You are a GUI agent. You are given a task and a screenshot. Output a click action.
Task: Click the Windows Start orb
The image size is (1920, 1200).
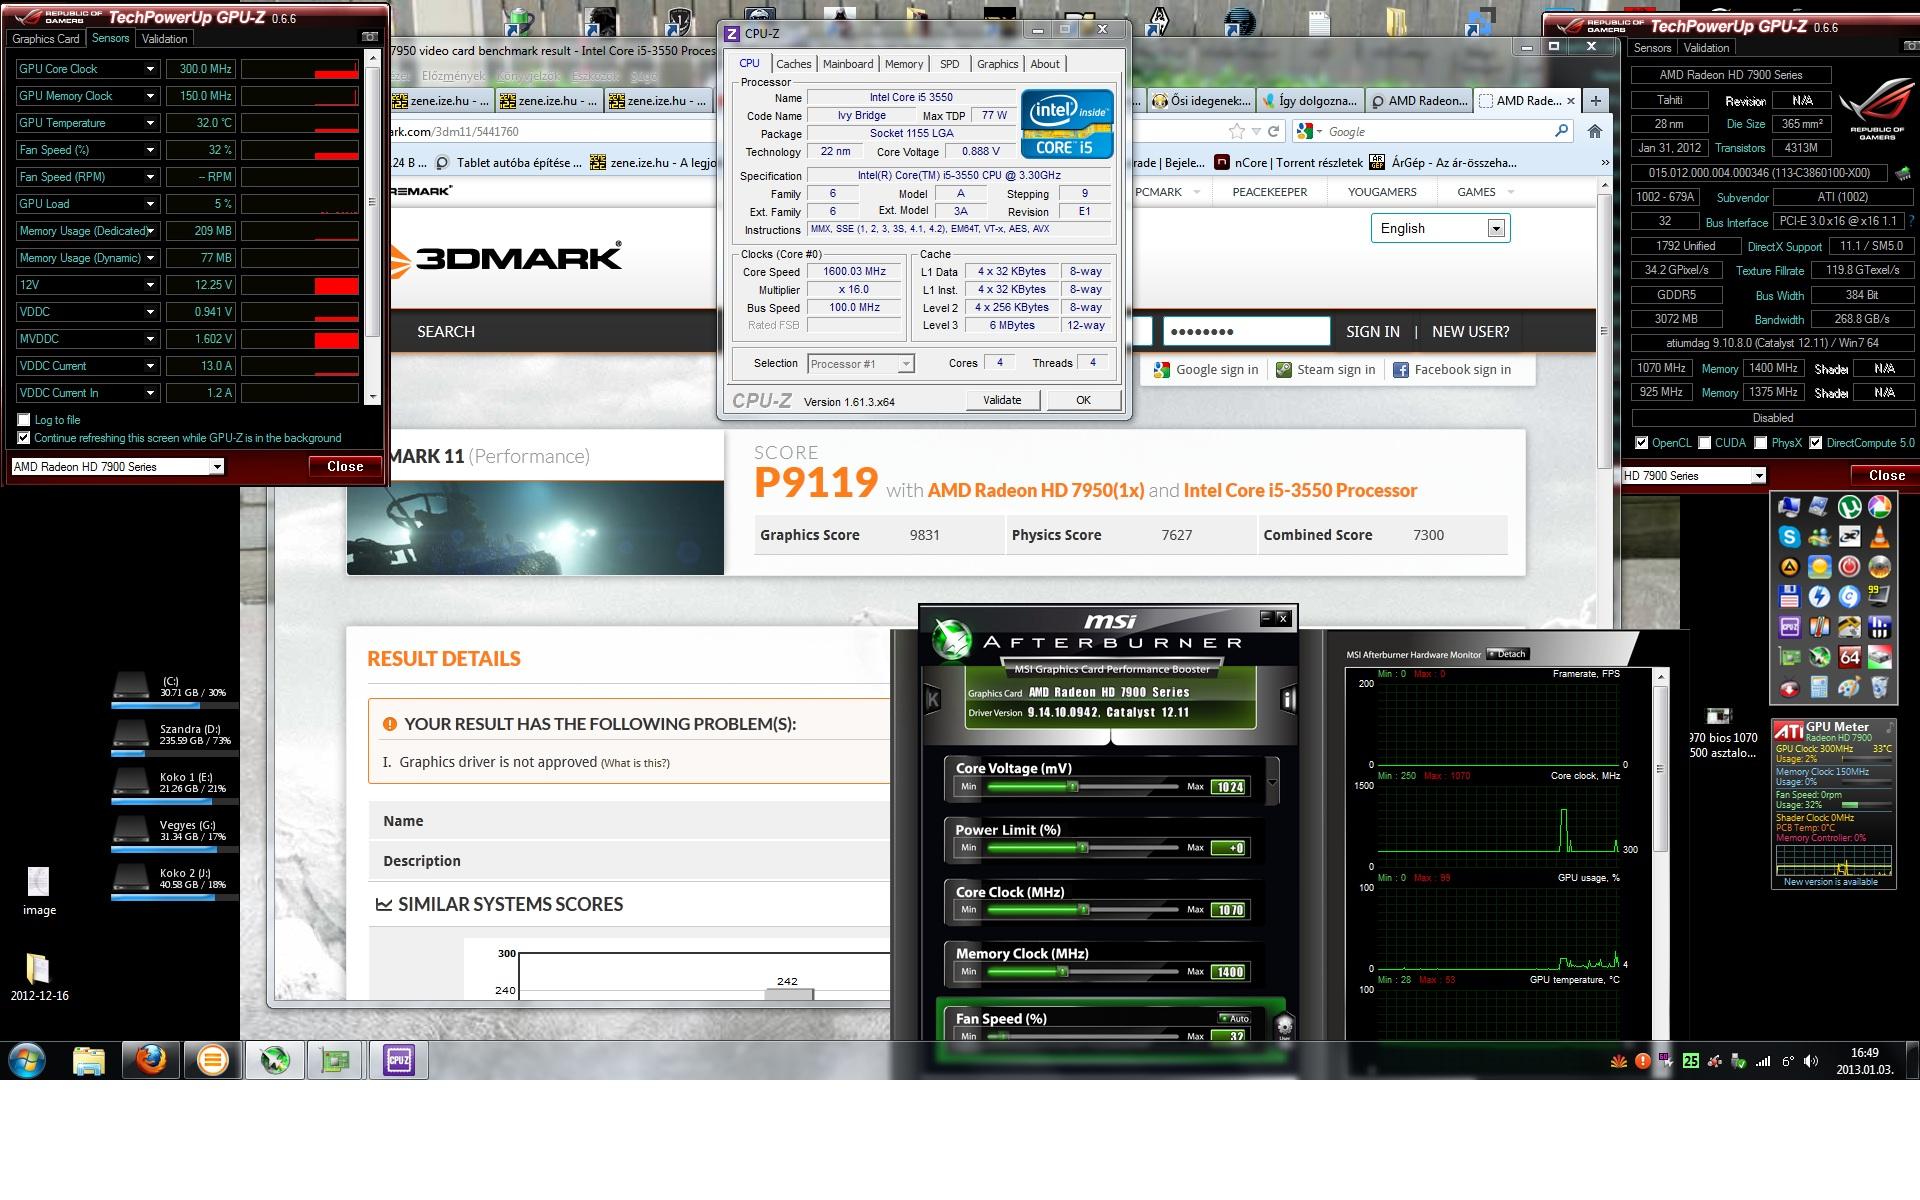[27, 1060]
